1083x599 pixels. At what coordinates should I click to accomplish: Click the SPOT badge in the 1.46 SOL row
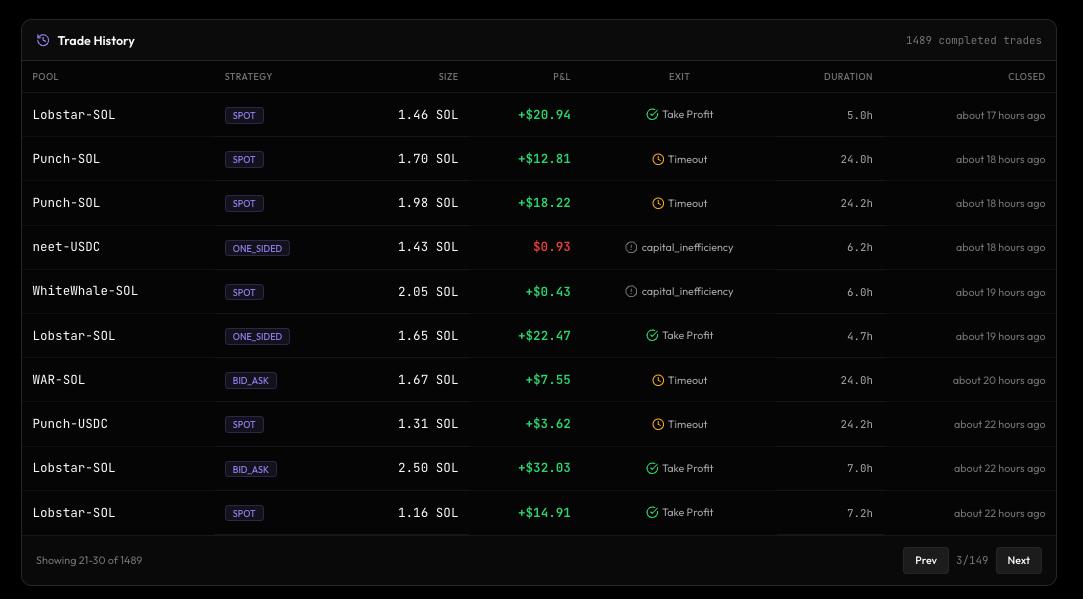(244, 115)
